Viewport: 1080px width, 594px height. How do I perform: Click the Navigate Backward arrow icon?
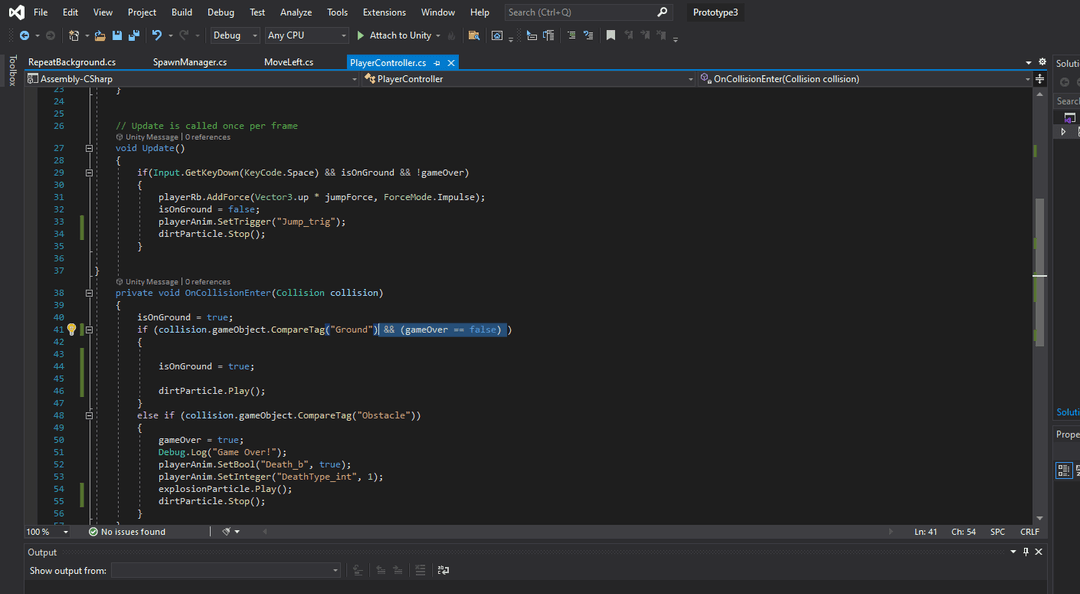24,36
